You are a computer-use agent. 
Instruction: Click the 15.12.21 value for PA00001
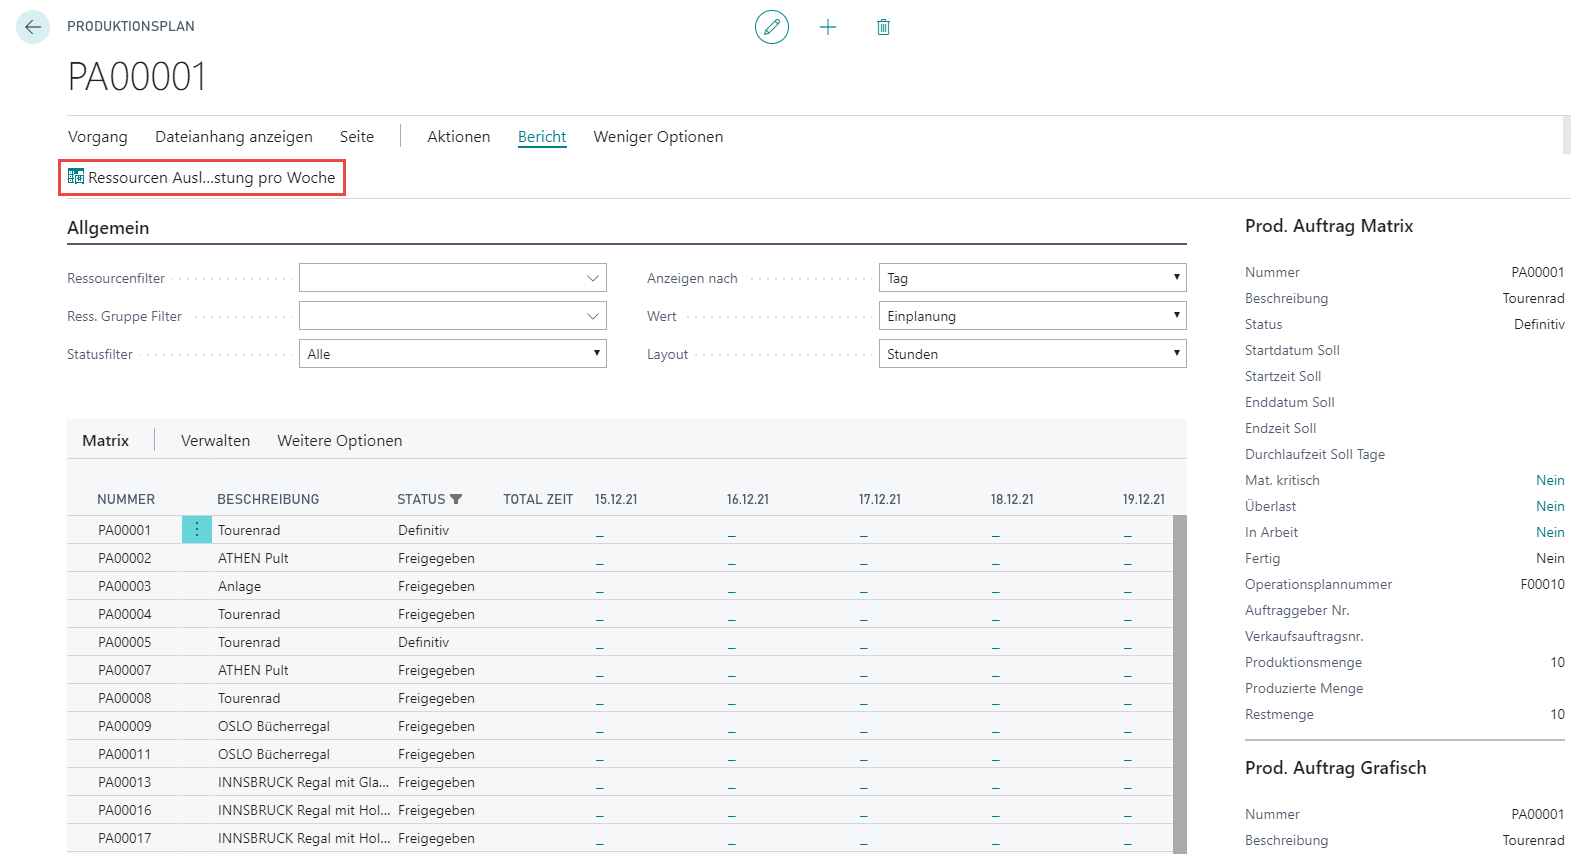tap(600, 533)
